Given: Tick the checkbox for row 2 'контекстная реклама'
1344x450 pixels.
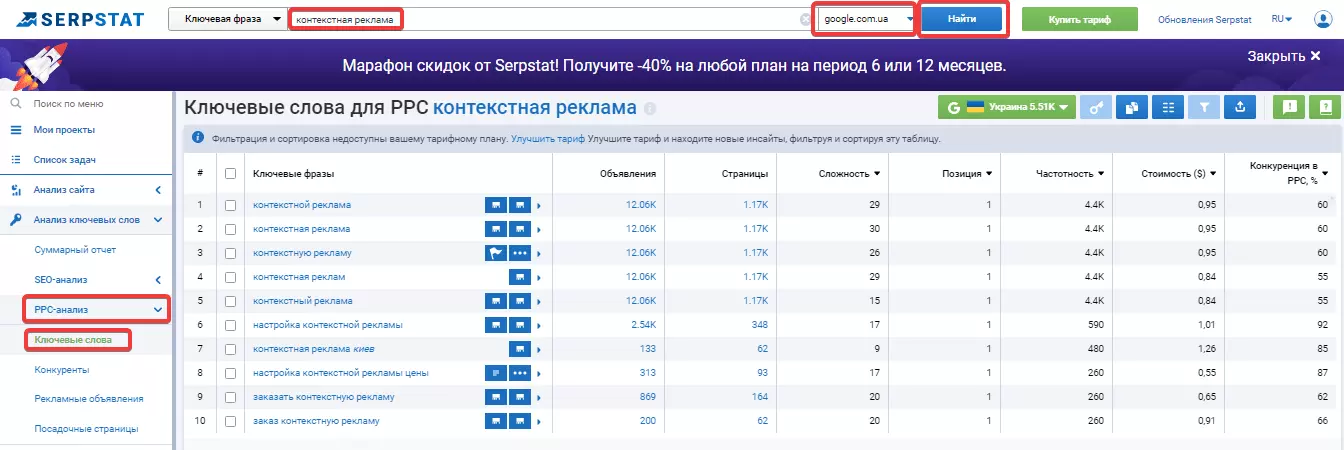Looking at the screenshot, I should pos(231,229).
